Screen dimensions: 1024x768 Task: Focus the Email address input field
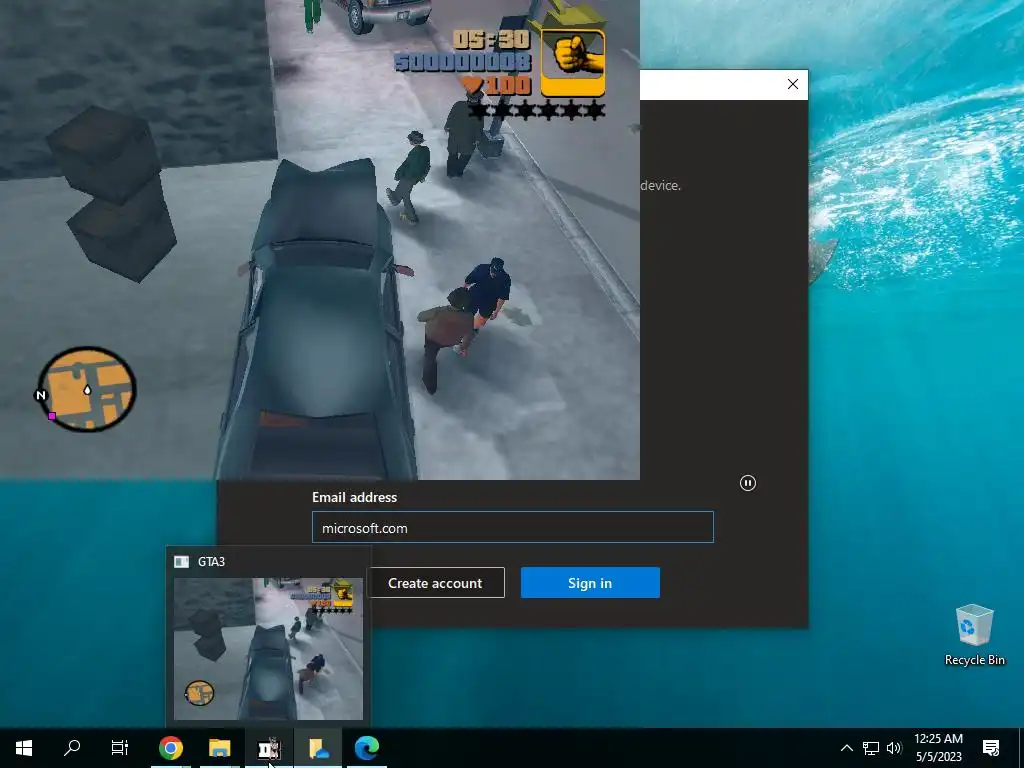513,528
